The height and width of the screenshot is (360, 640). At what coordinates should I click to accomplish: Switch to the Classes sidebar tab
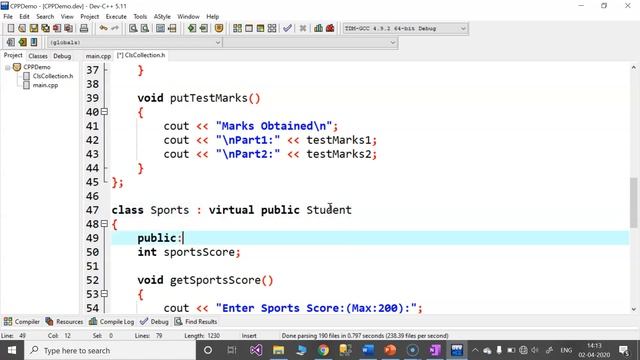pos(38,56)
